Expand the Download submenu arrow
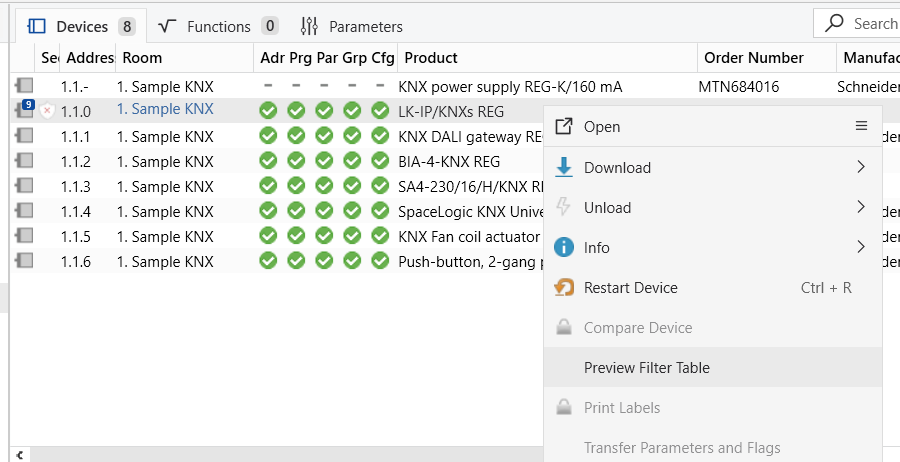Screen dimensions: 900x462 (x=861, y=167)
